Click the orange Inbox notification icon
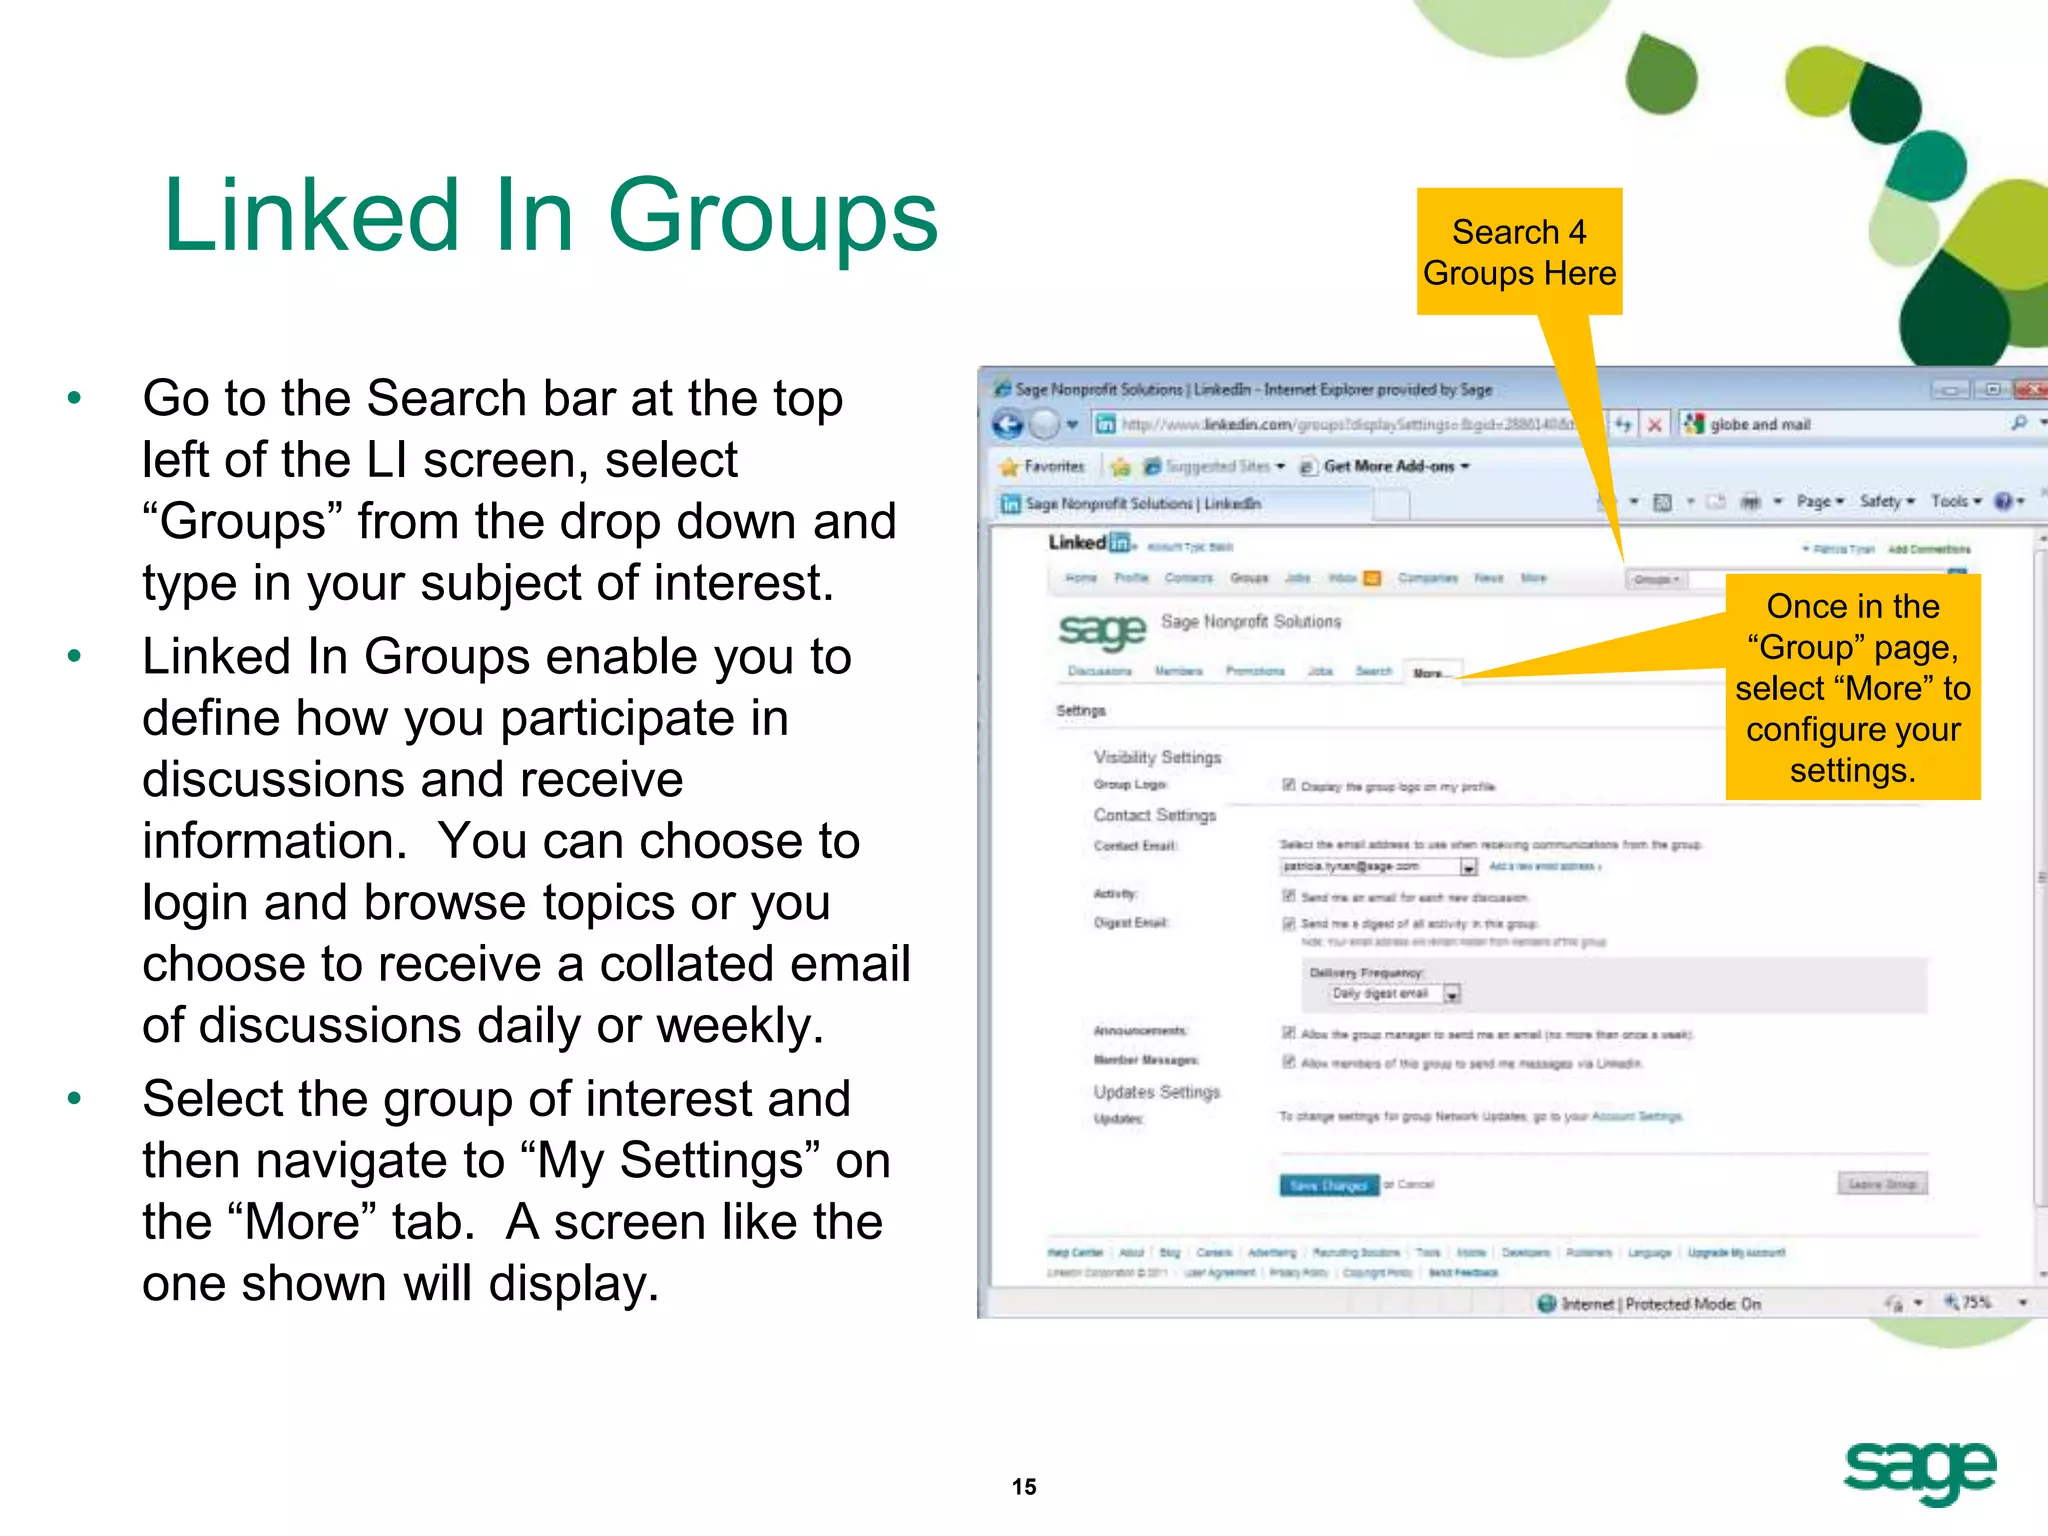This screenshot has width=2048, height=1536. pos(1372,578)
